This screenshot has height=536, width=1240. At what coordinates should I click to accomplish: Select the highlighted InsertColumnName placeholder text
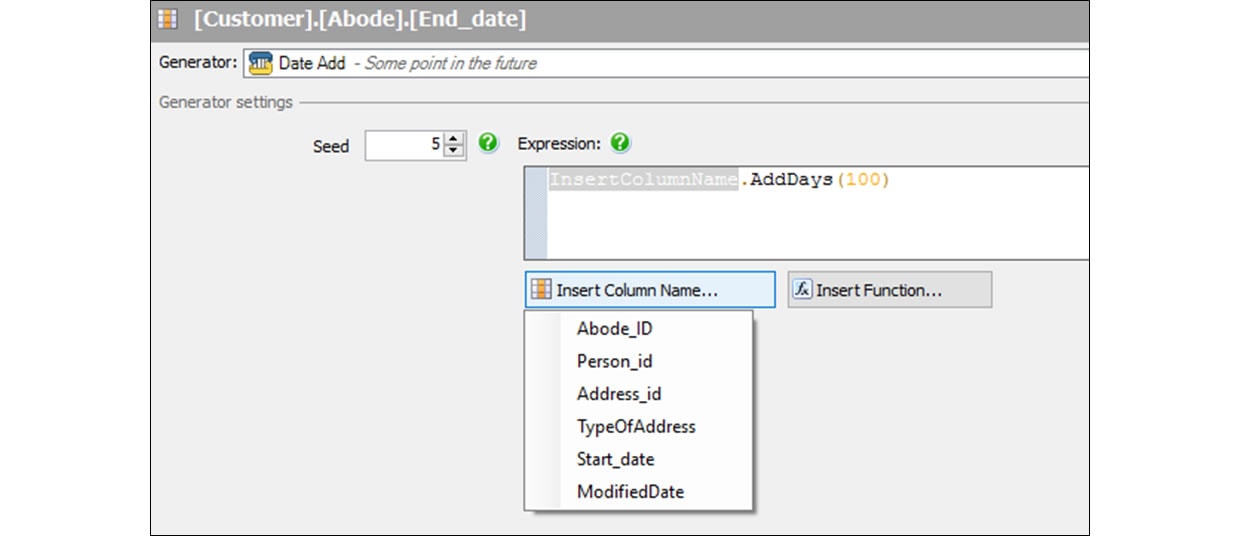tap(644, 180)
